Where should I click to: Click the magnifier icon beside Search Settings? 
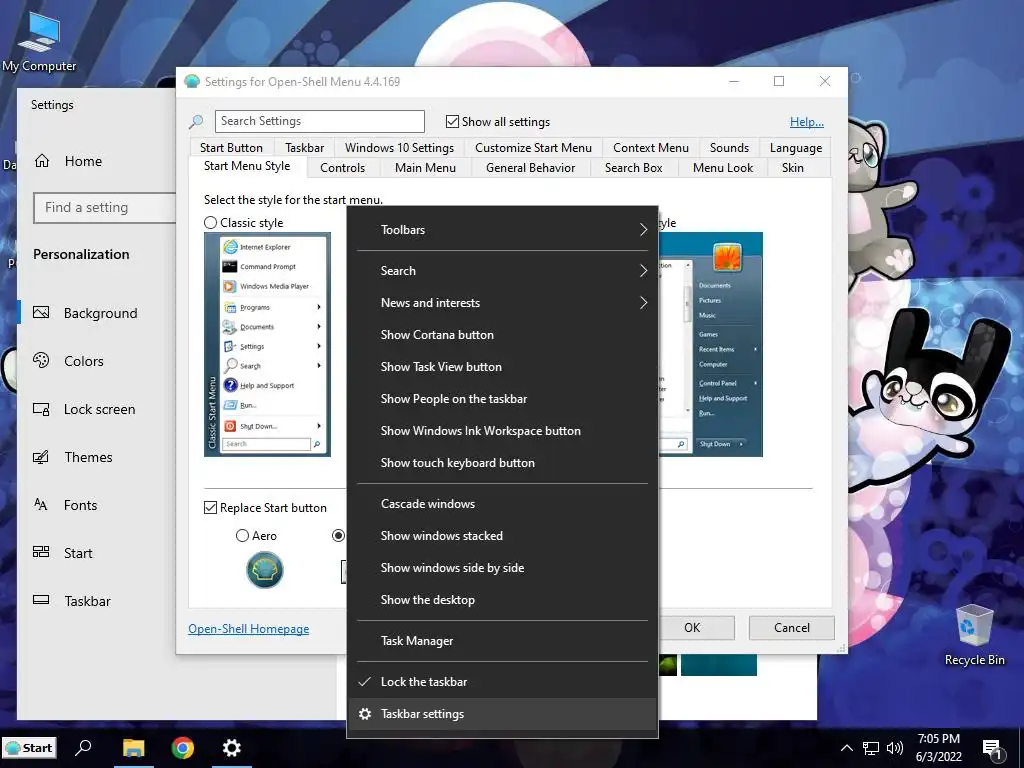(x=196, y=121)
